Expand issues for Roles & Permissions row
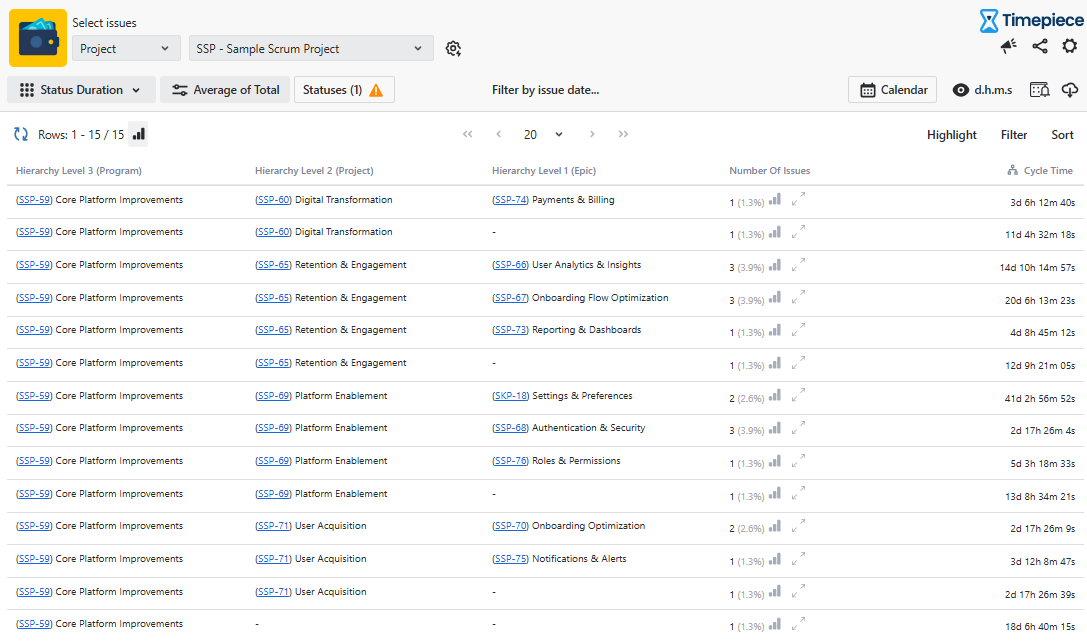The height and width of the screenshot is (642, 1087). (x=798, y=460)
